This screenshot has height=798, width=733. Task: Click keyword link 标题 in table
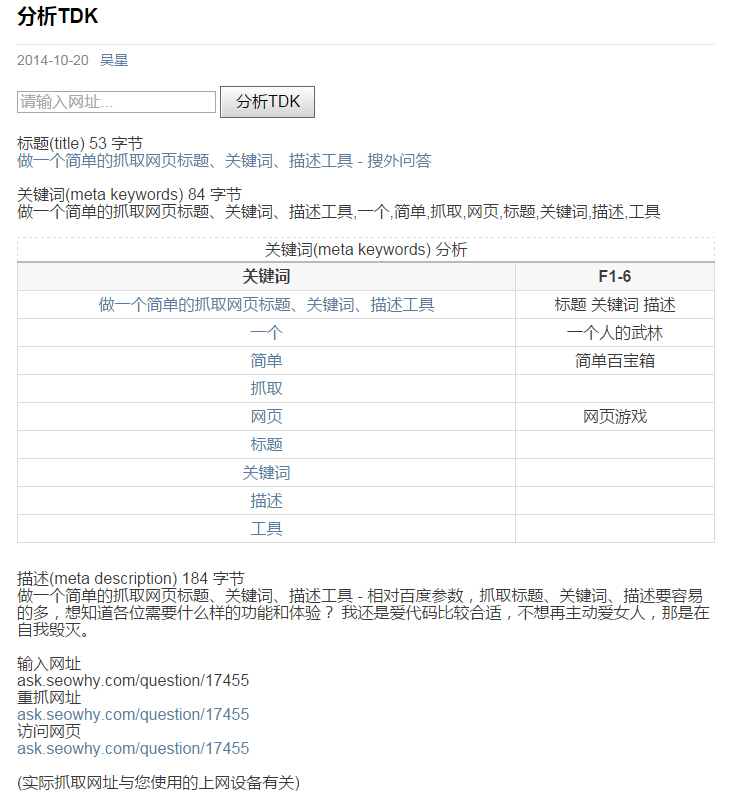(266, 445)
